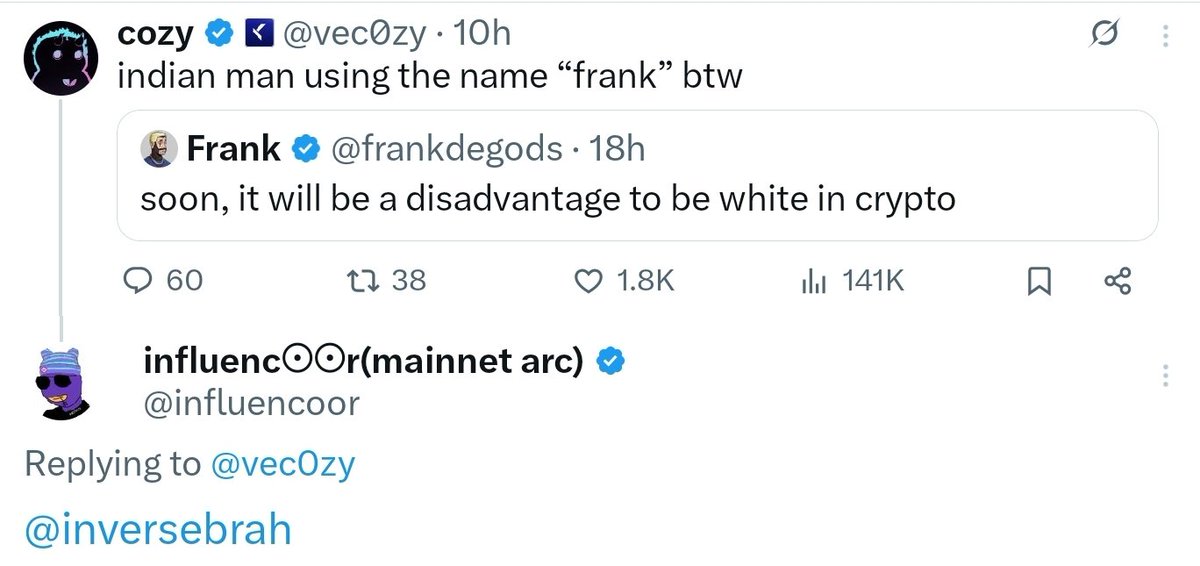1200x566 pixels.
Task: Open more options on cozy's tweet
Action: pos(1165,36)
